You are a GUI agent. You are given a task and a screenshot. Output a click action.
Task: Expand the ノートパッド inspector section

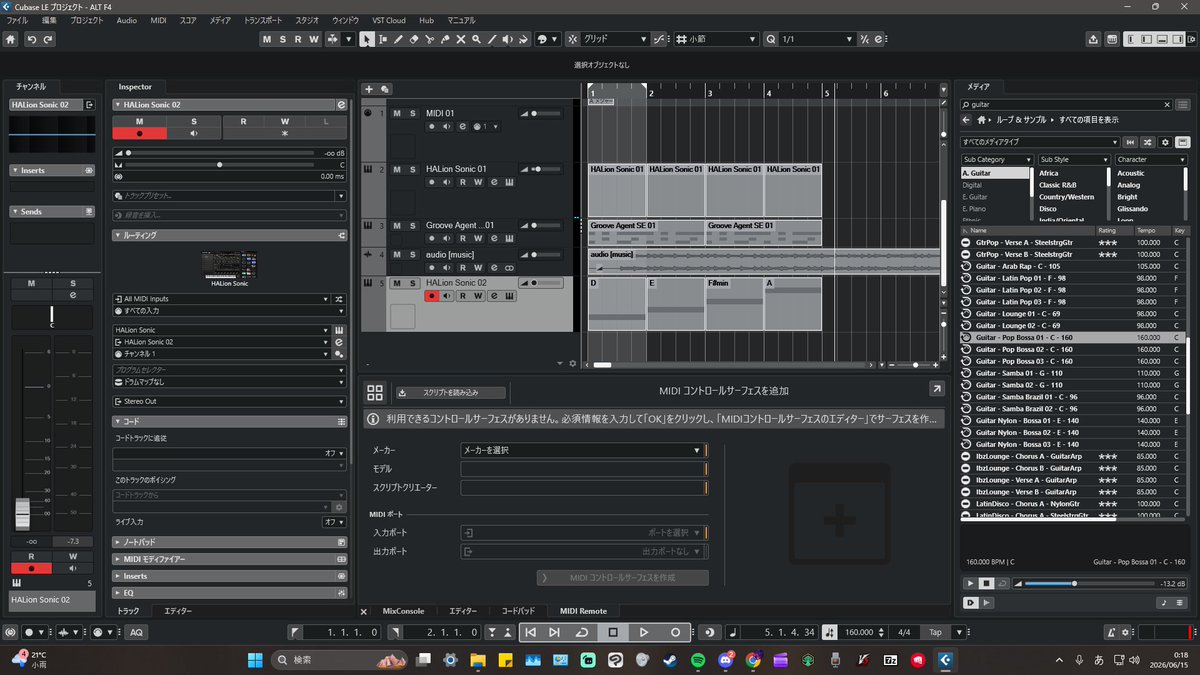pyautogui.click(x=229, y=542)
